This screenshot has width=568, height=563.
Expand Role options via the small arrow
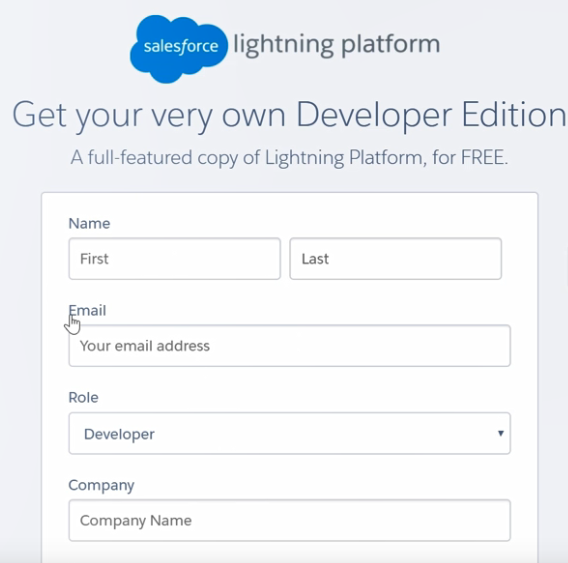pyautogui.click(x=501, y=433)
